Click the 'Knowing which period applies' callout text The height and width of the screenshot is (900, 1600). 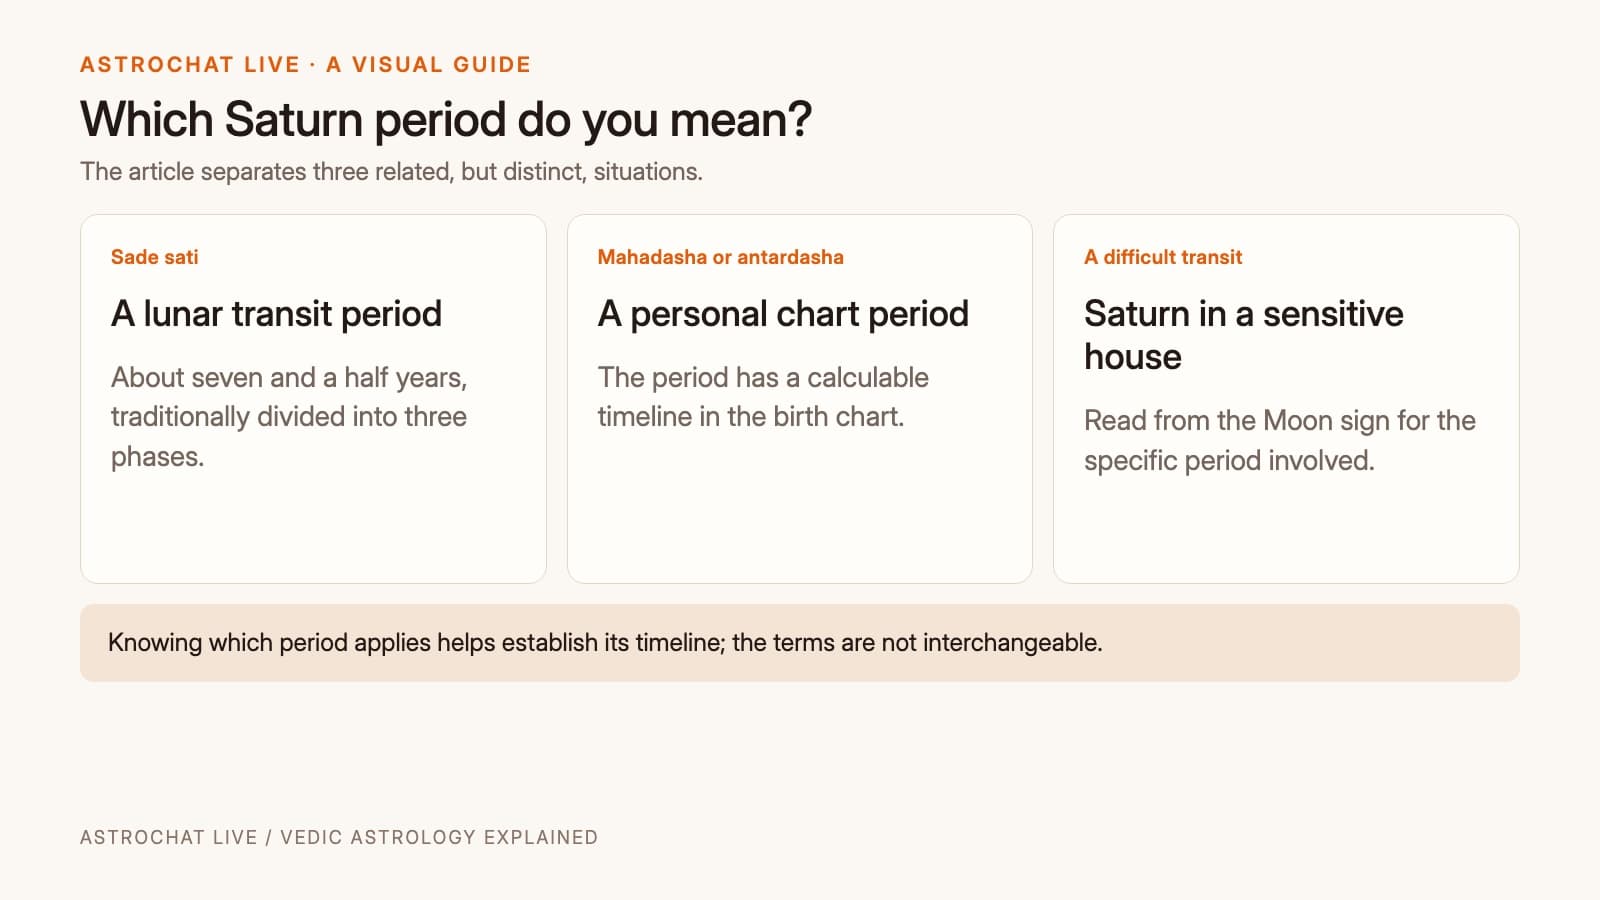point(605,643)
